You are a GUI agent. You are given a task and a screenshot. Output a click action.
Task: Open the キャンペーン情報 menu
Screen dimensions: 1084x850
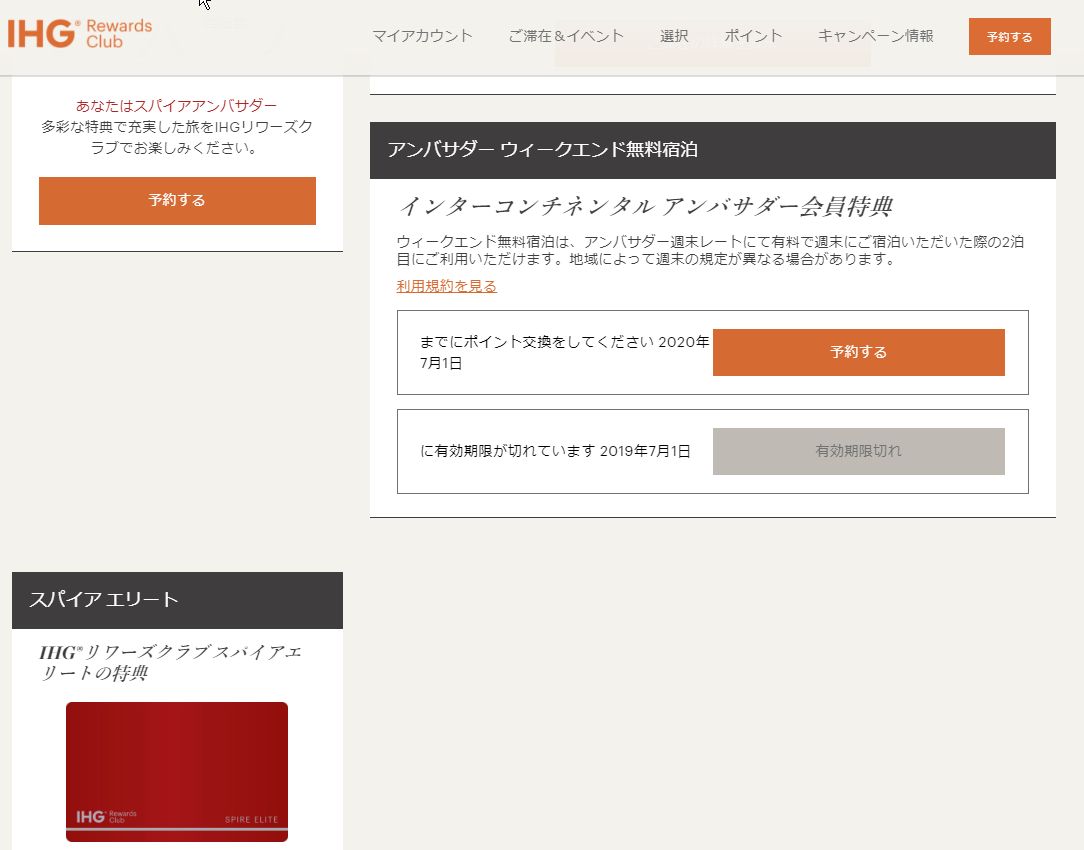875,36
